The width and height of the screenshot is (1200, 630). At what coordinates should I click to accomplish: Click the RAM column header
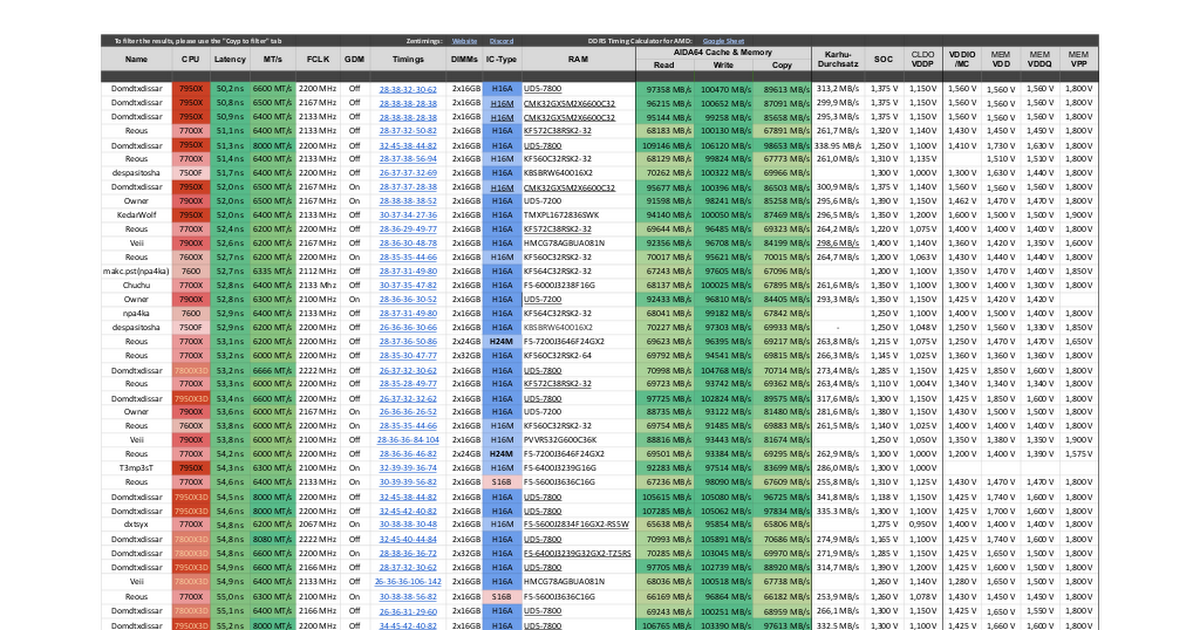pos(578,59)
